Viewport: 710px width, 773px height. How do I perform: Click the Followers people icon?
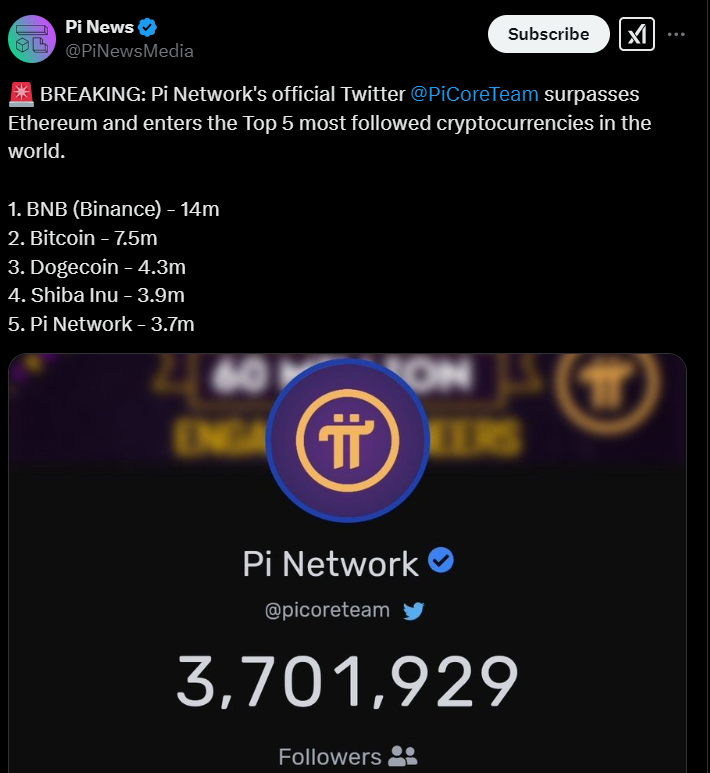click(x=402, y=756)
